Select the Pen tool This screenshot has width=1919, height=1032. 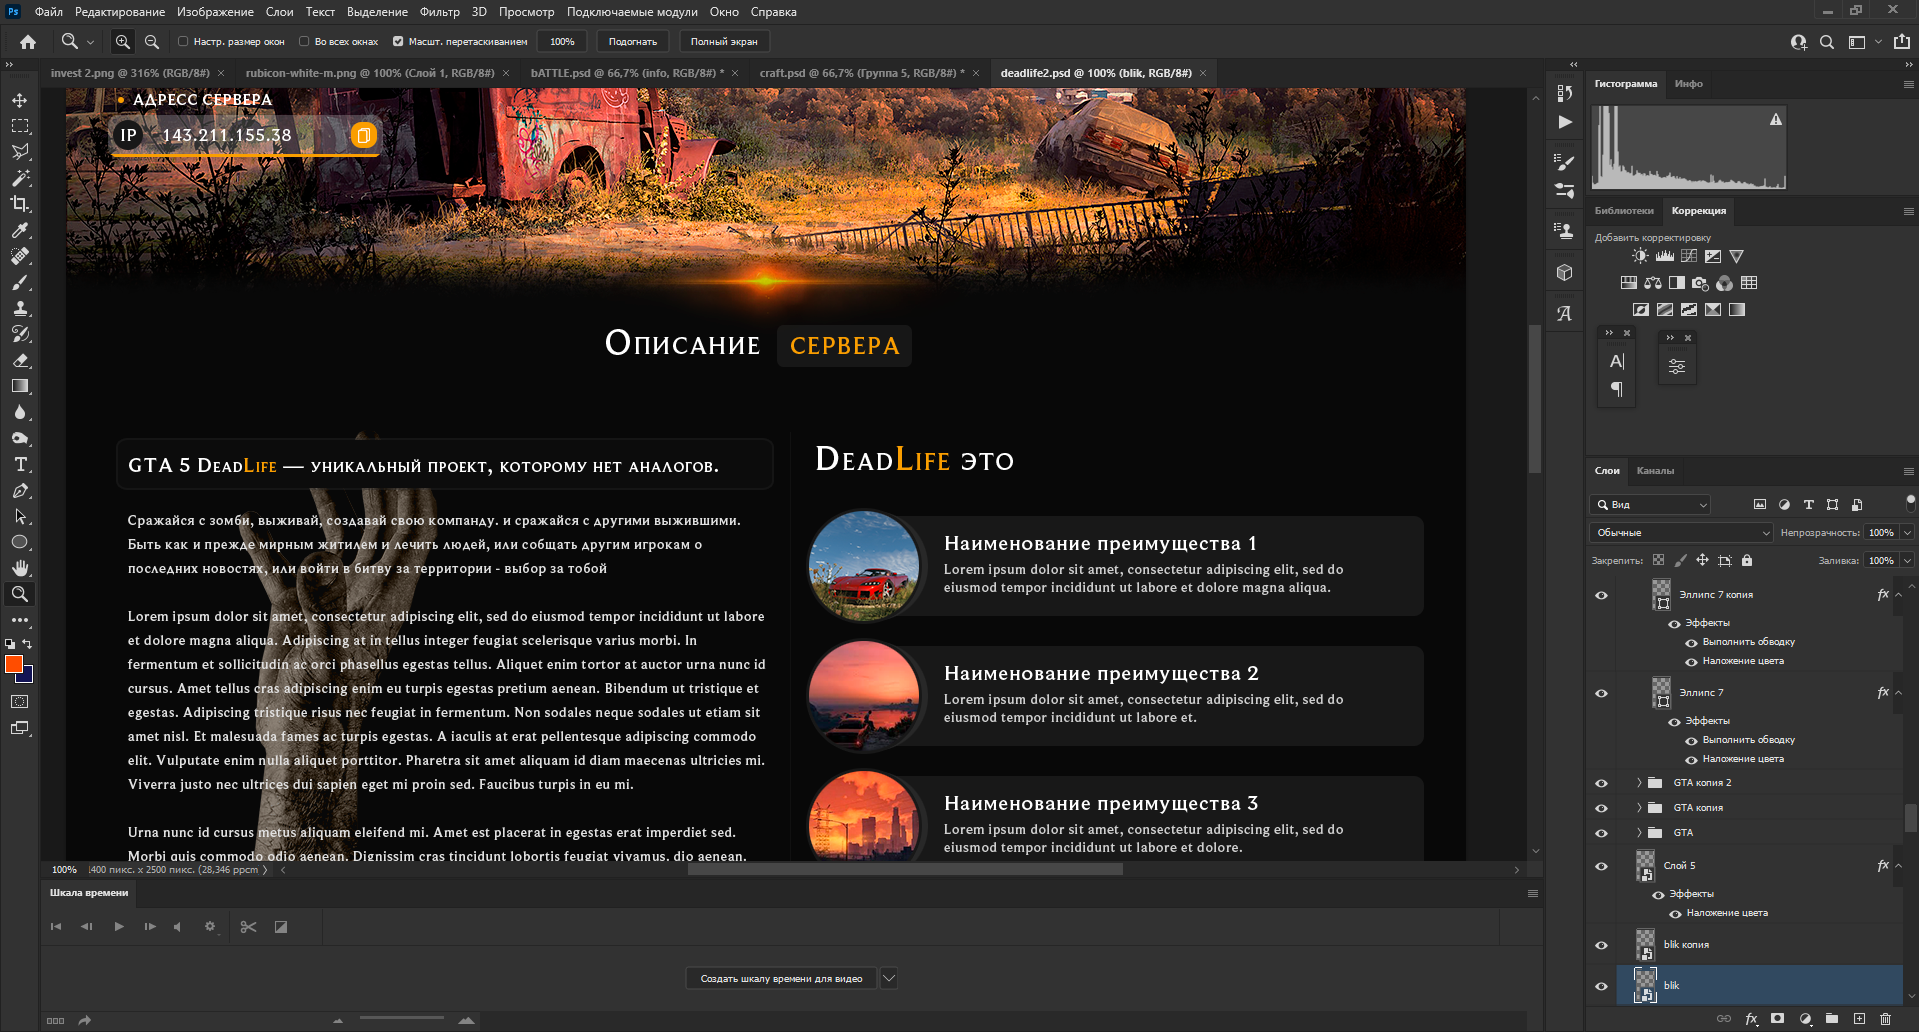click(x=20, y=490)
